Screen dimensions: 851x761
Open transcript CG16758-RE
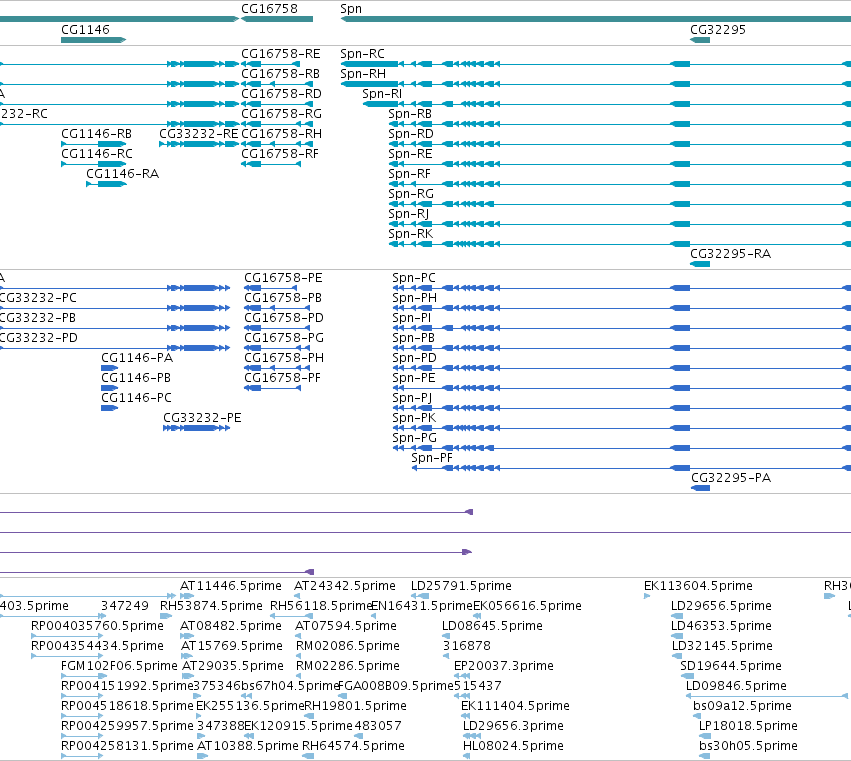tap(281, 54)
